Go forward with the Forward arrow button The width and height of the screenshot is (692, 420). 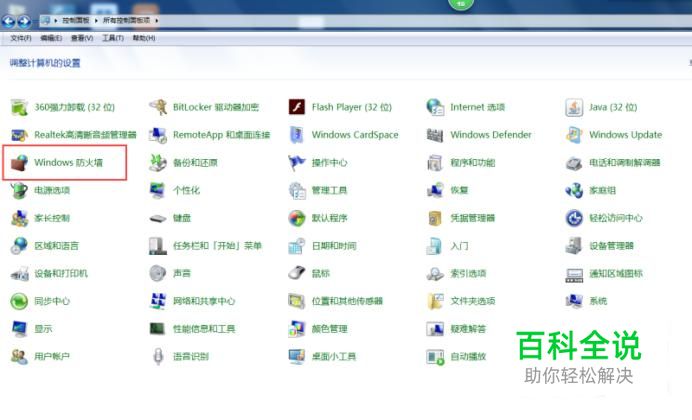24,21
